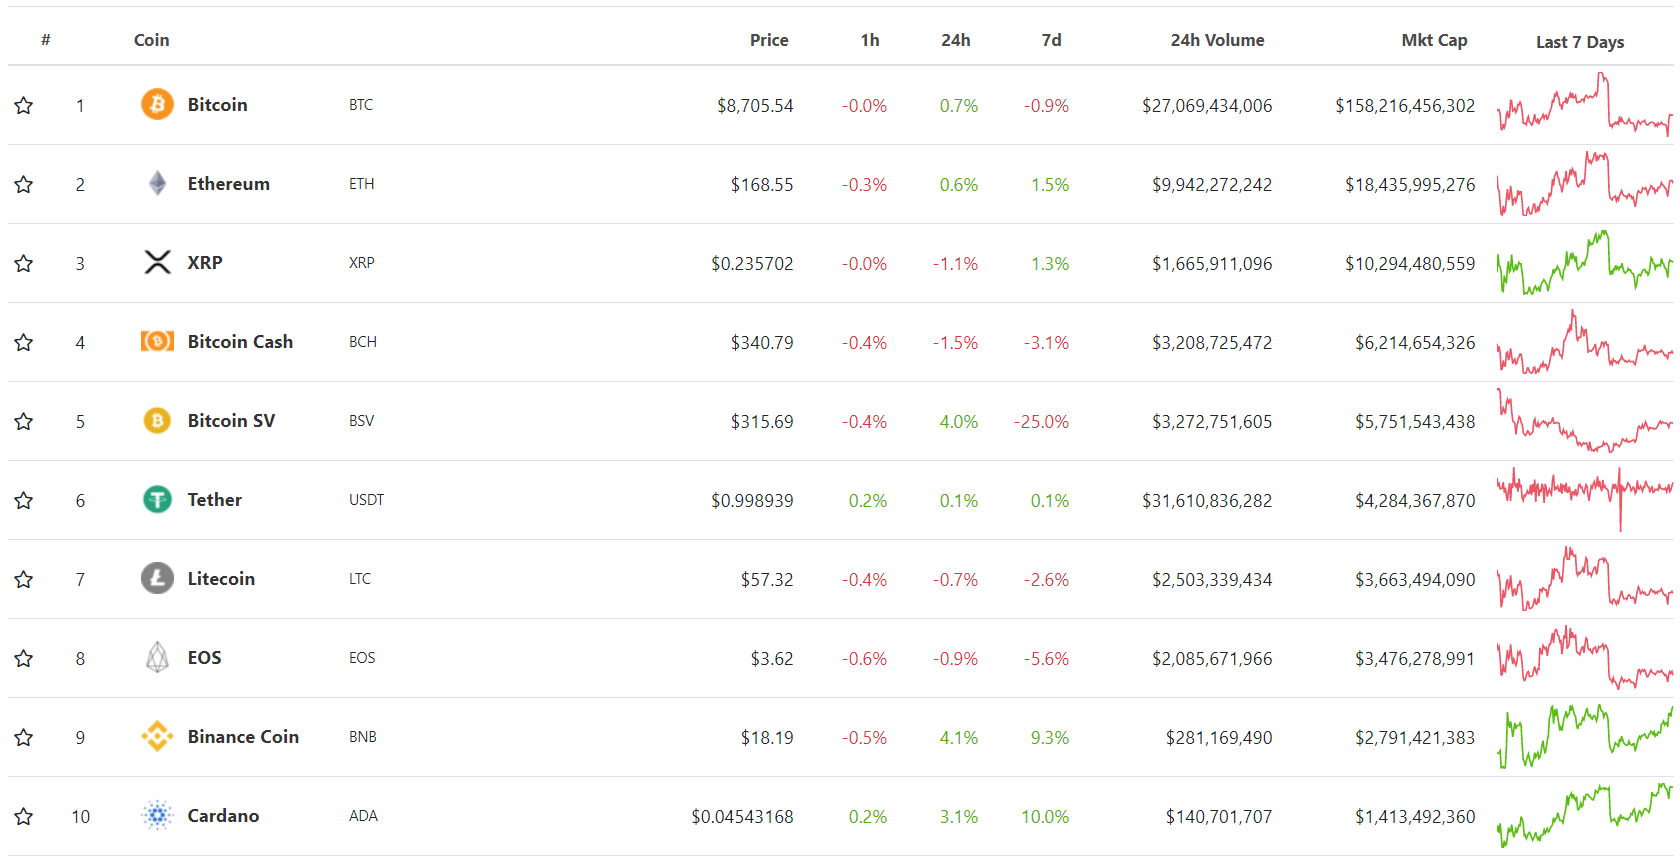Click the Litecoin logo icon
This screenshot has width=1680, height=860.
pos(157,578)
